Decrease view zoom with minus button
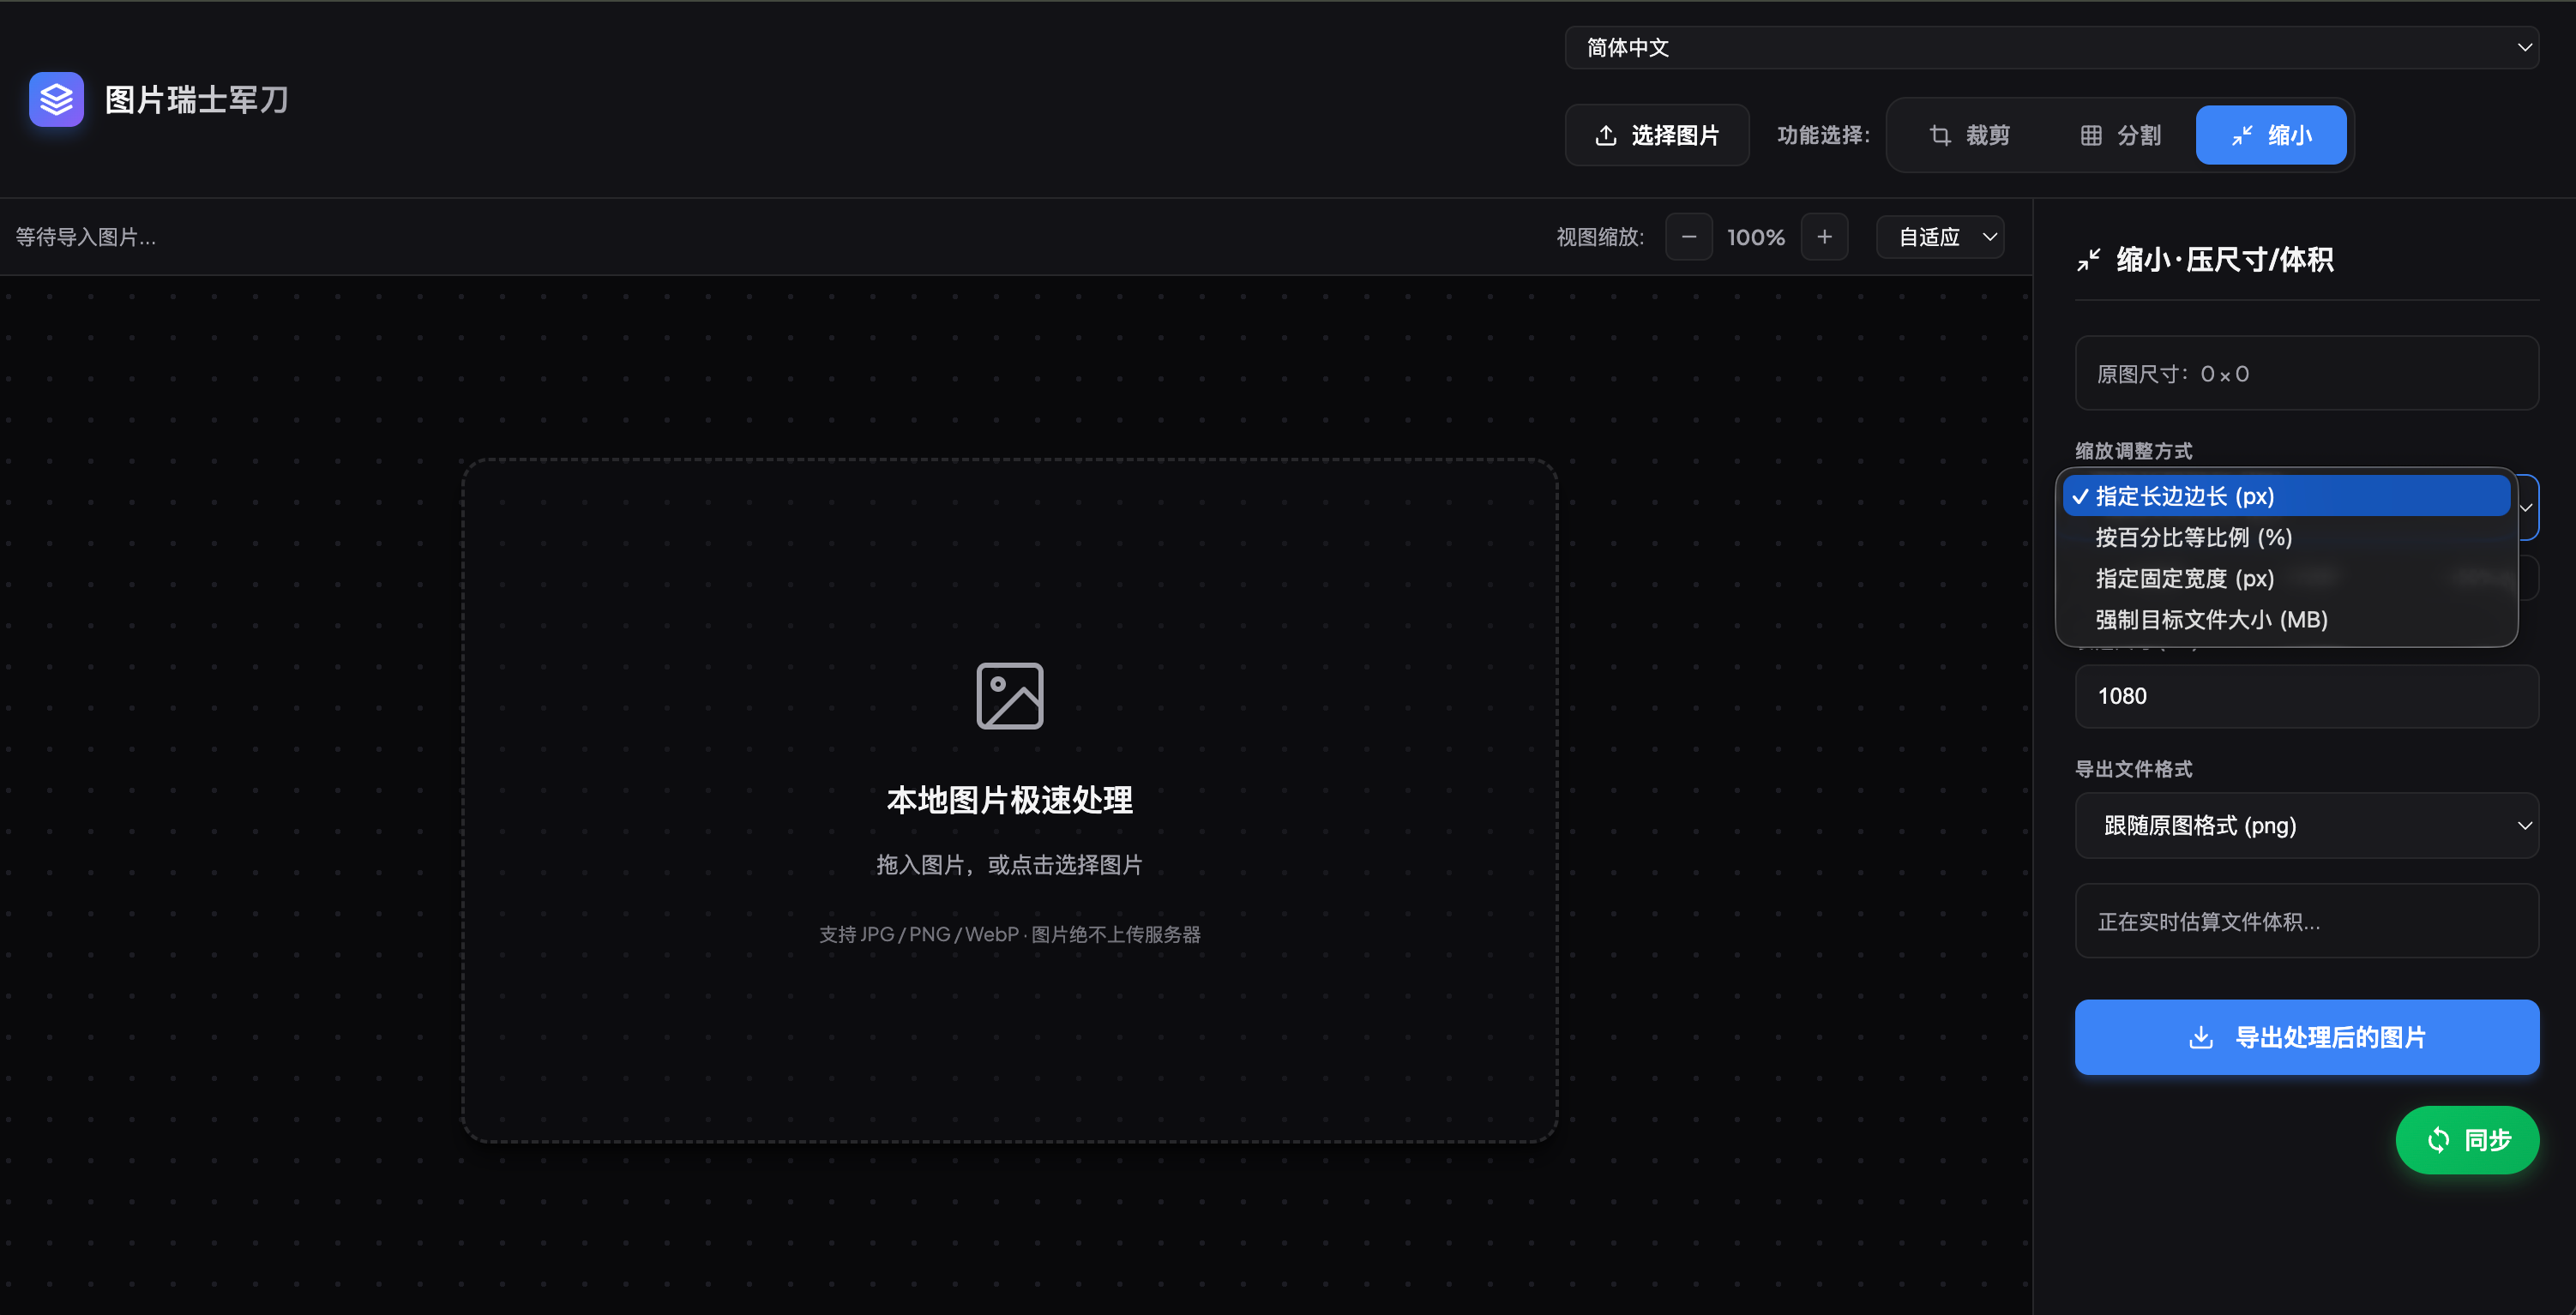The height and width of the screenshot is (1315, 2576). [1689, 237]
